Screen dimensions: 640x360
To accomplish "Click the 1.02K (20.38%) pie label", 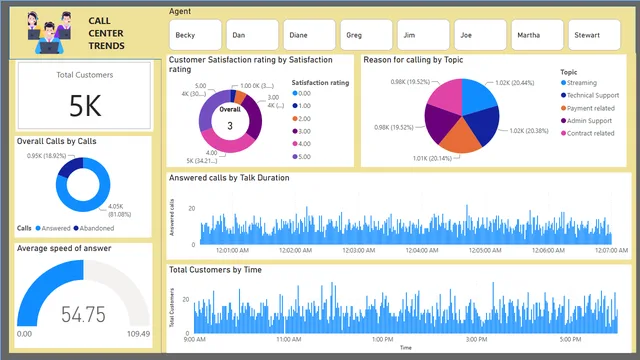I will (529, 131).
